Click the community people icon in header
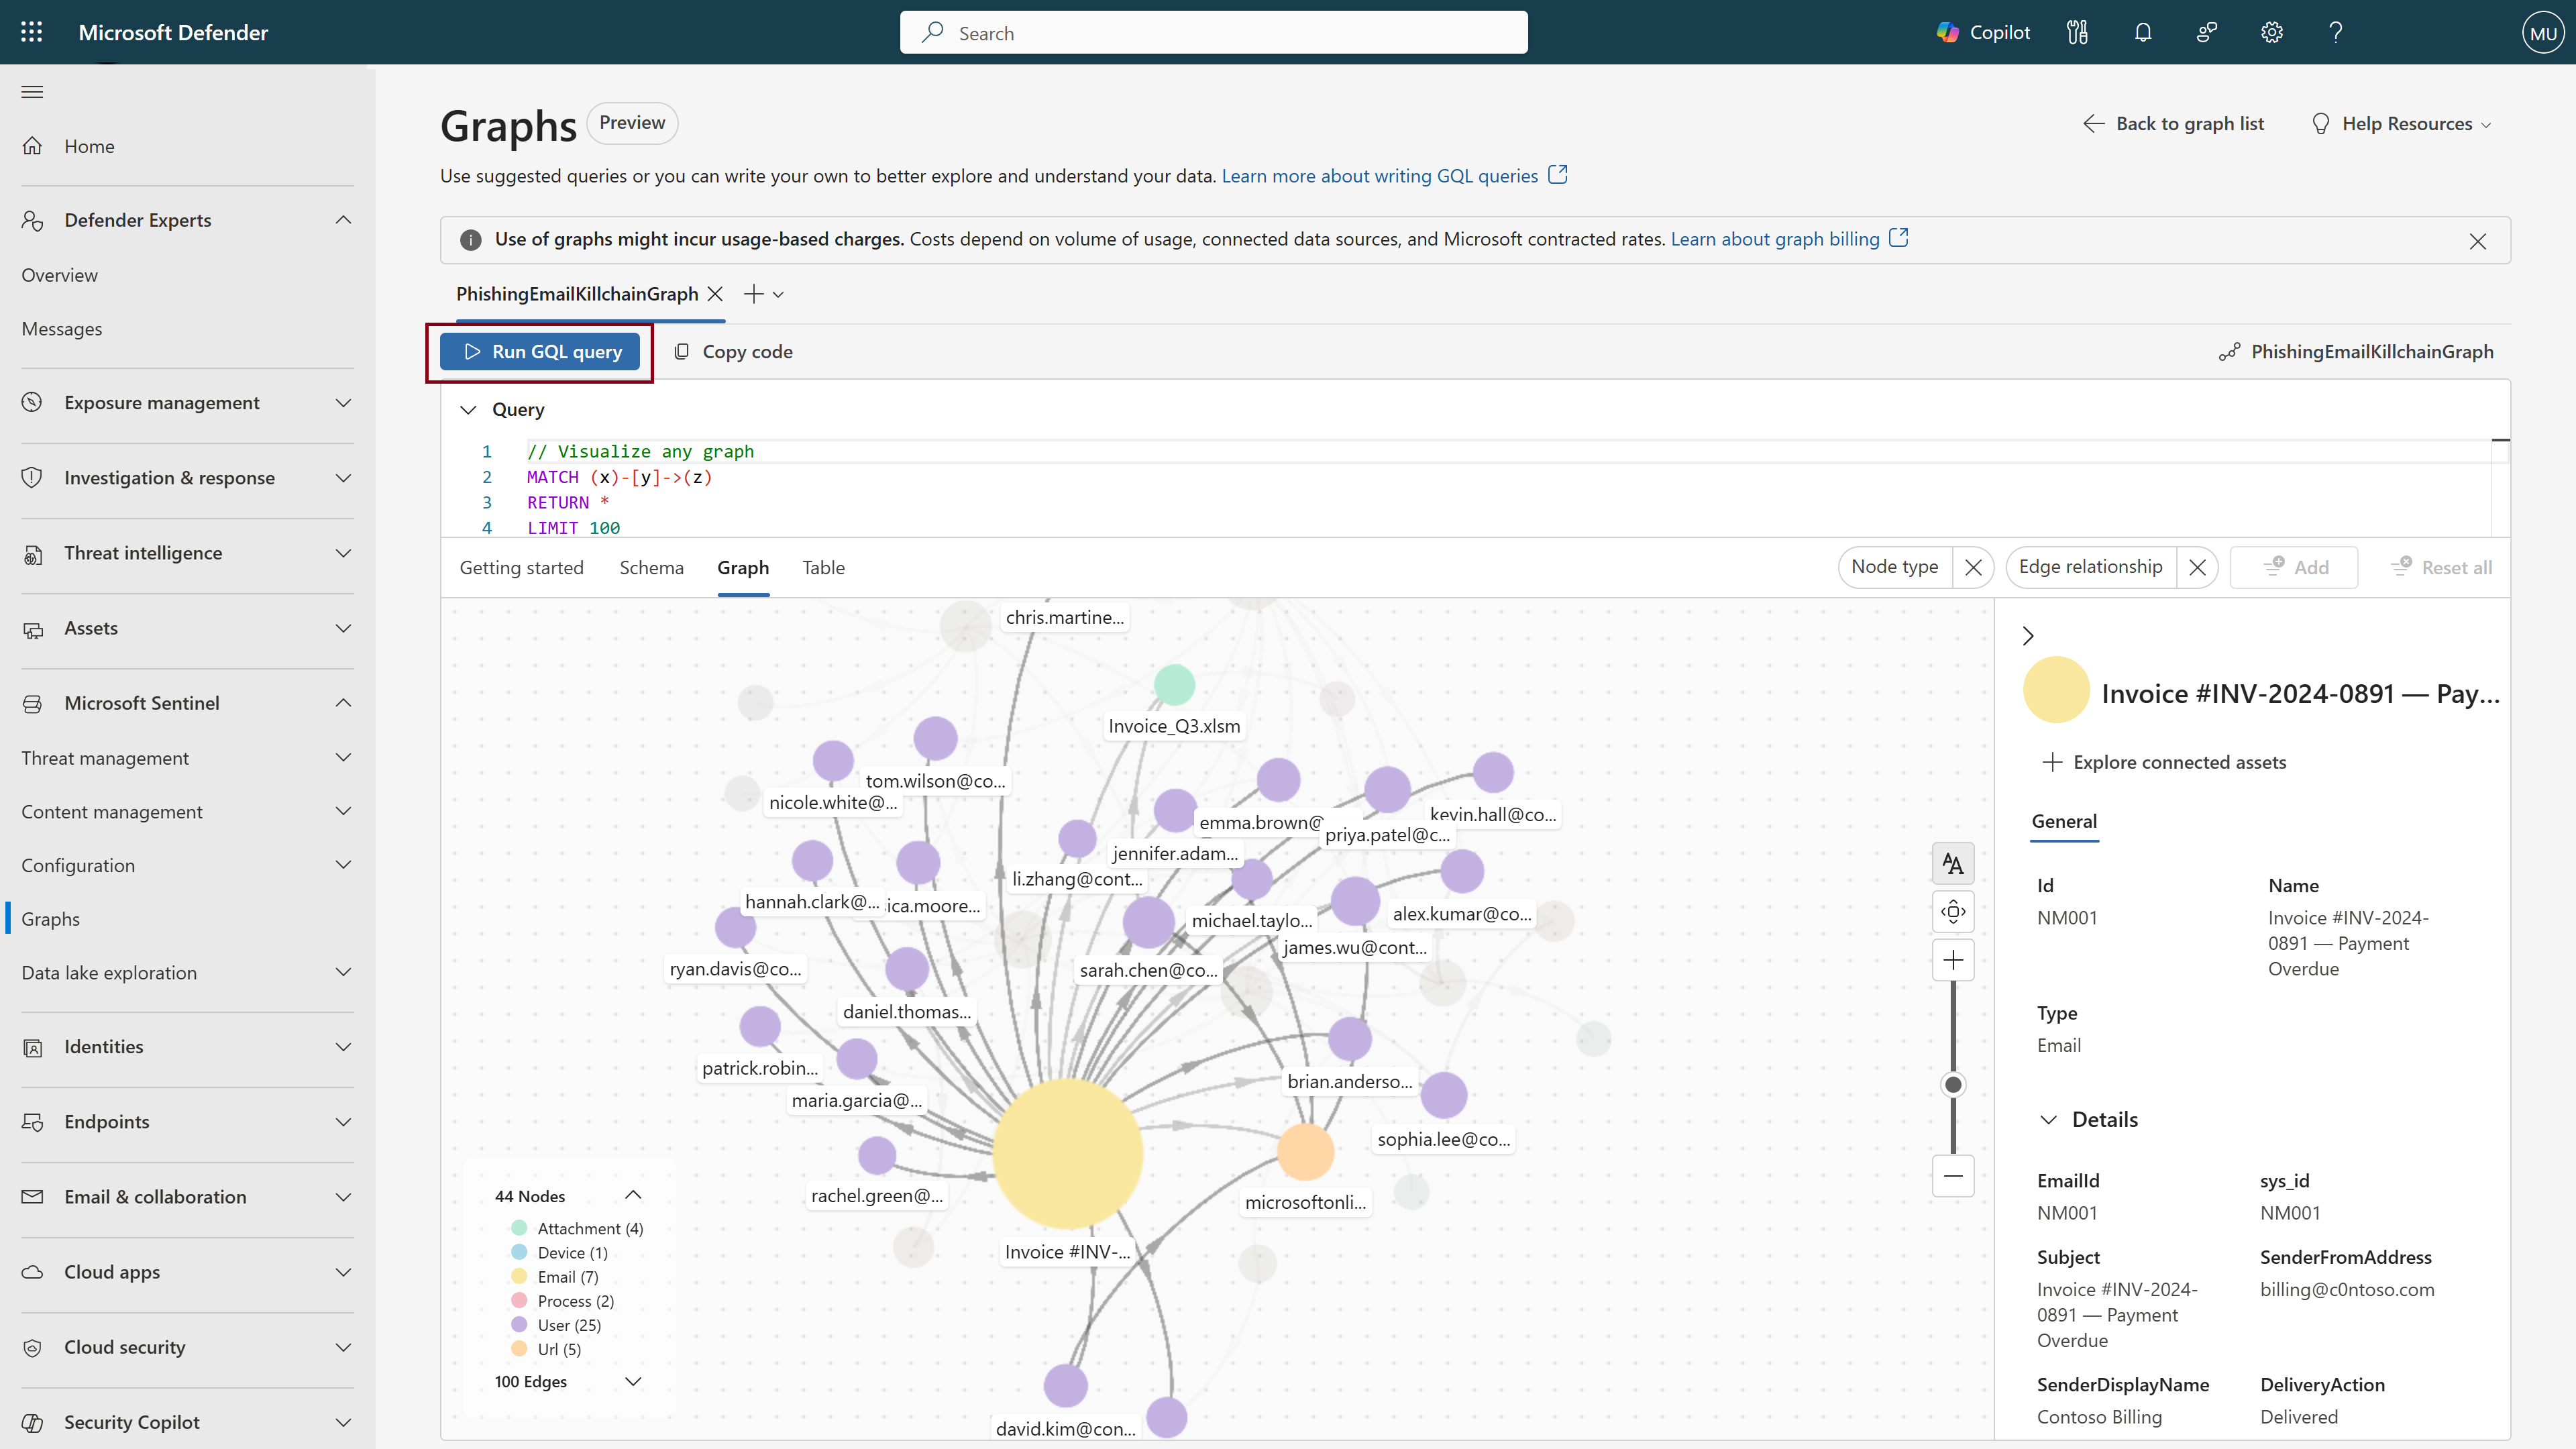The height and width of the screenshot is (1449, 2576). point(2207,32)
